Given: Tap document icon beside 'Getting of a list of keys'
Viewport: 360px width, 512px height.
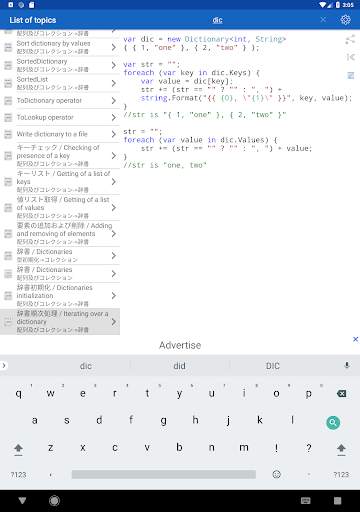Looking at the screenshot, I should (8, 182).
